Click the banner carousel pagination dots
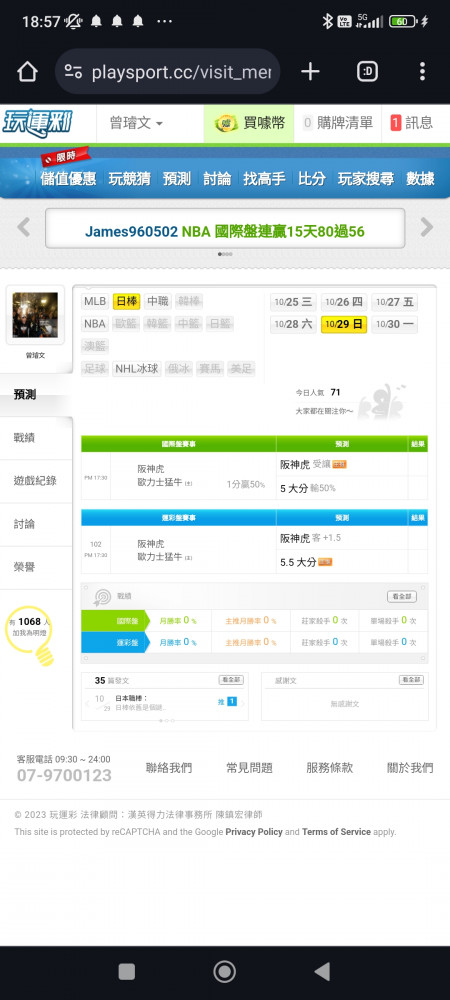 tap(225, 254)
